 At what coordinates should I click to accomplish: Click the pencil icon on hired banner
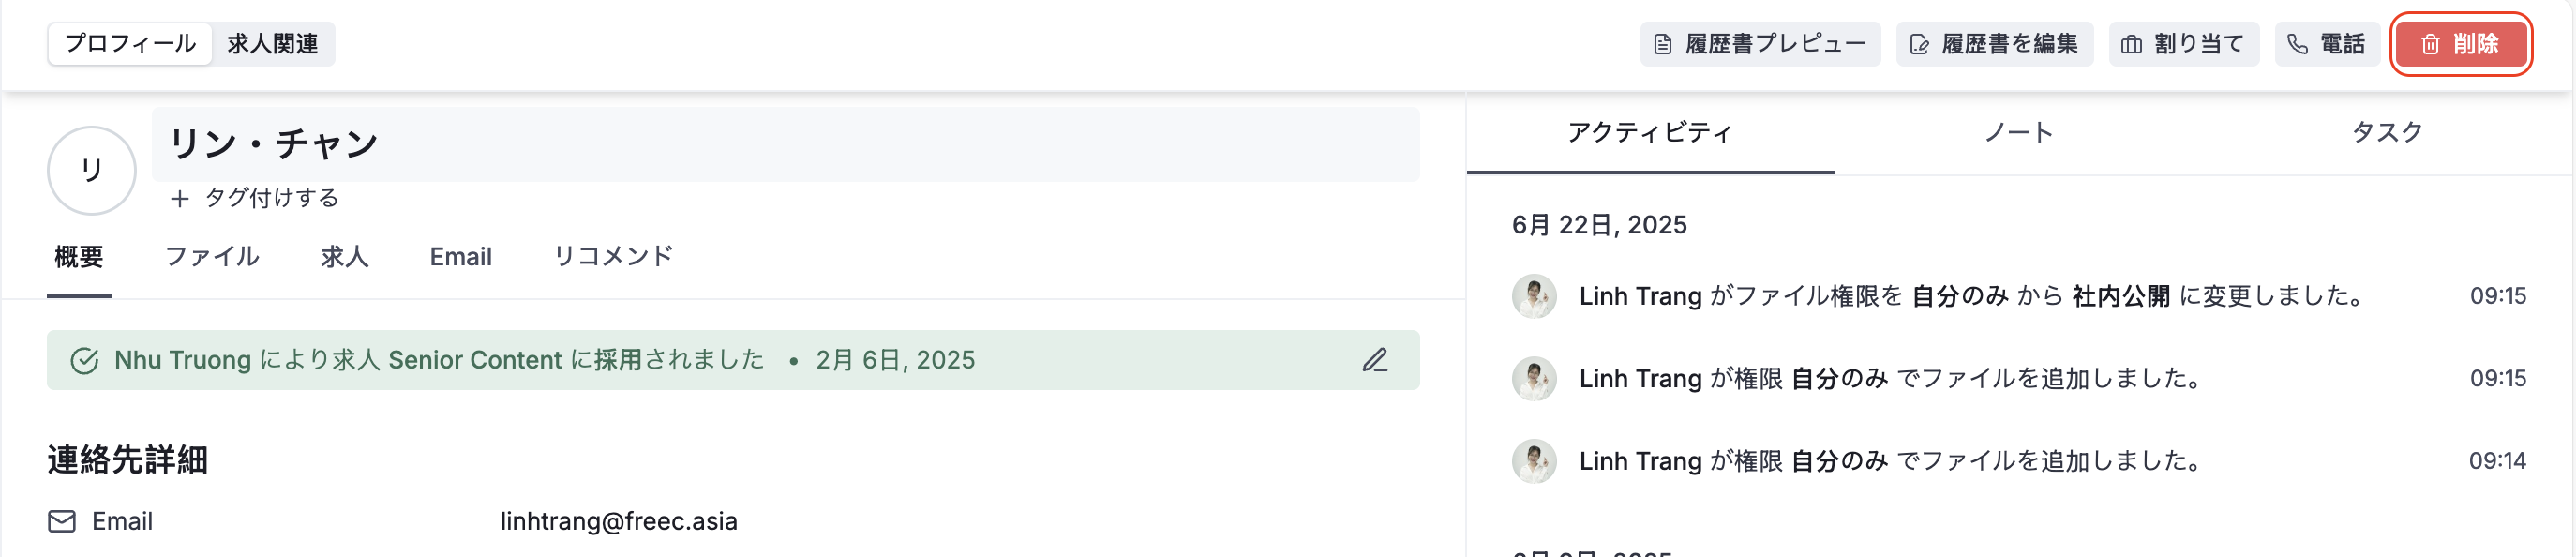tap(1375, 360)
